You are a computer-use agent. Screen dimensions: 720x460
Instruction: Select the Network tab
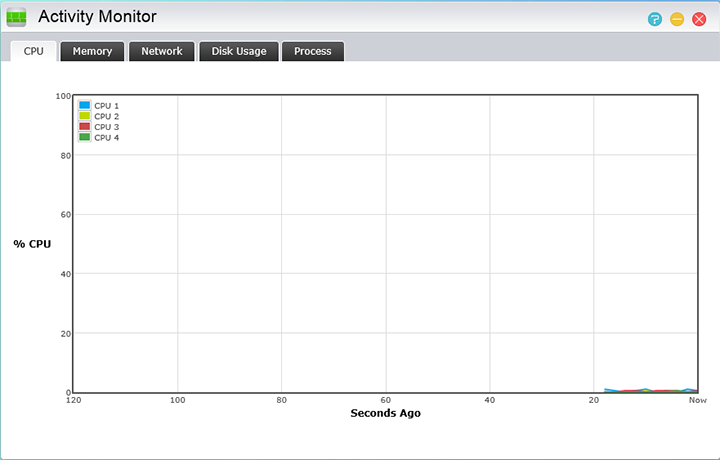click(162, 51)
